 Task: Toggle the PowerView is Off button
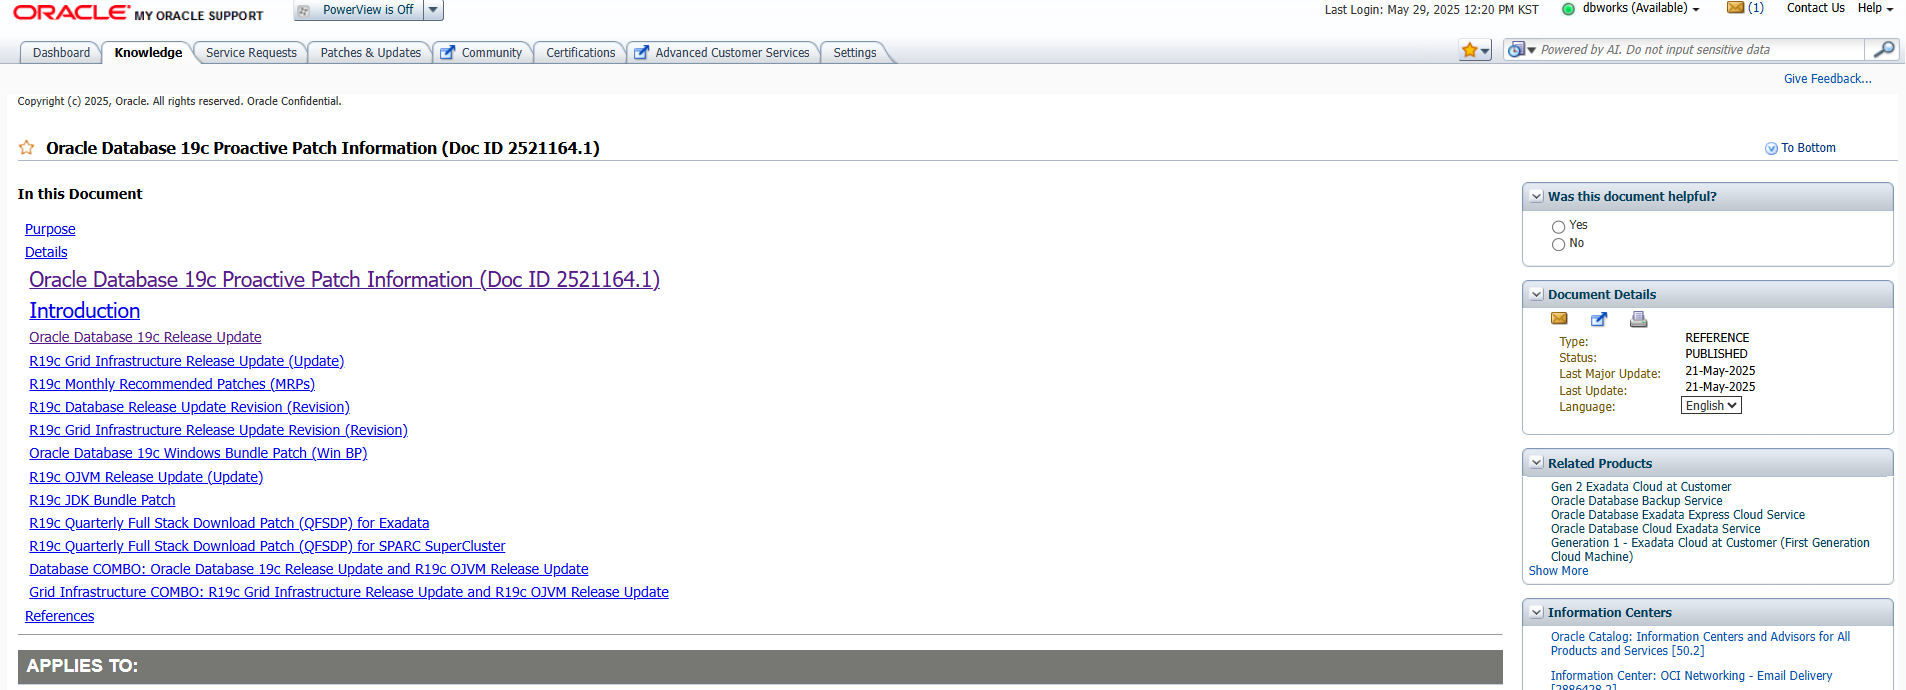pyautogui.click(x=358, y=10)
